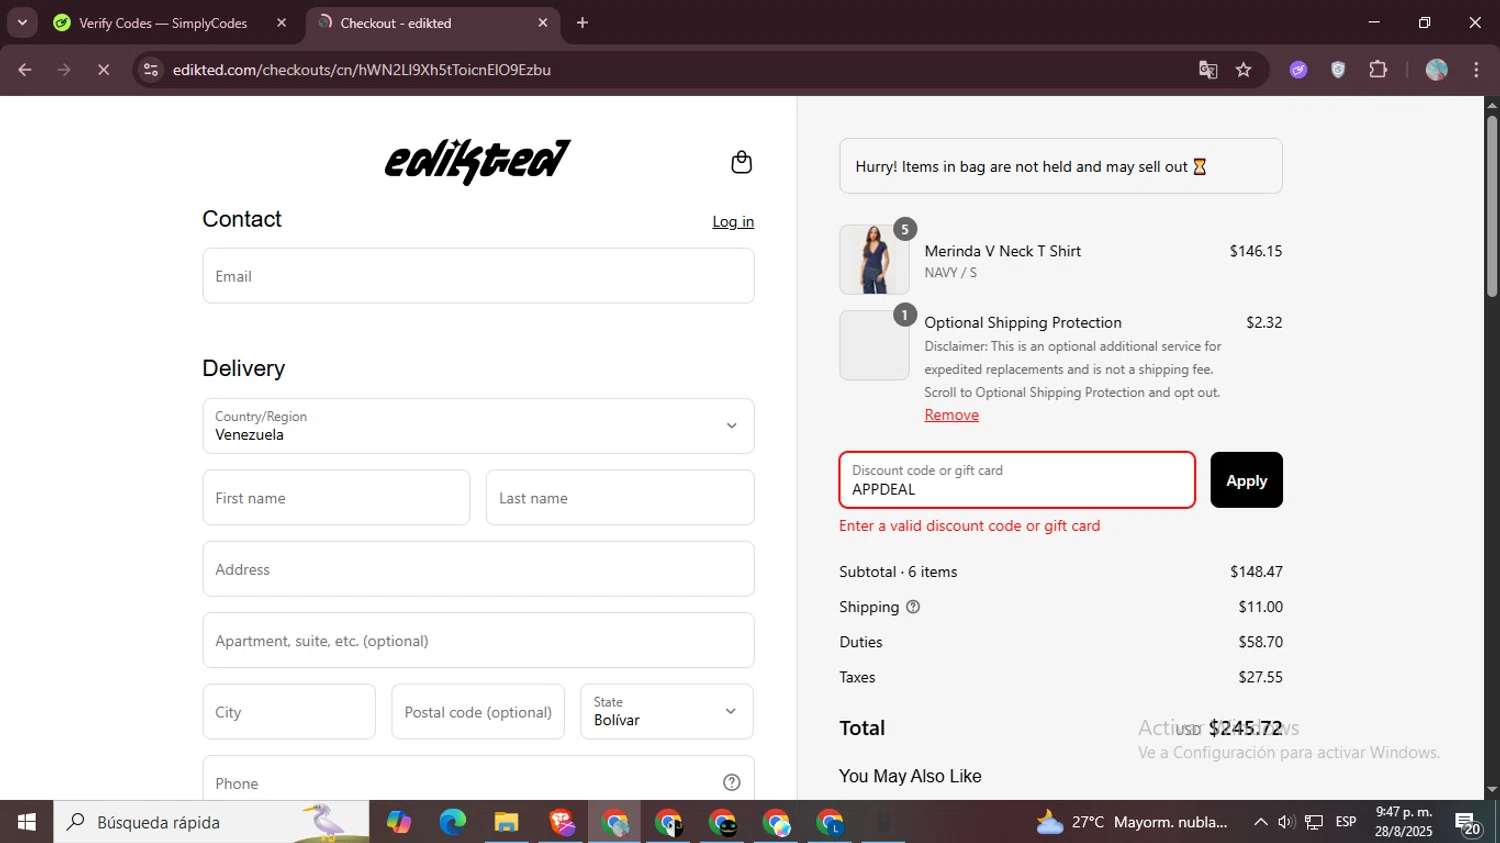Viewport: 1500px width, 843px height.
Task: Switch to the Checkout - edikted tab
Action: coord(432,23)
